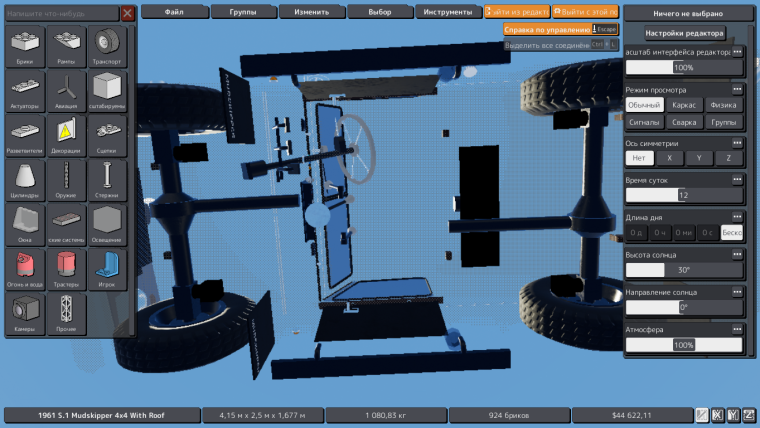Image resolution: width=760 pixels, height=428 pixels.
Task: Open the Авиация propeller category
Action: [66, 91]
